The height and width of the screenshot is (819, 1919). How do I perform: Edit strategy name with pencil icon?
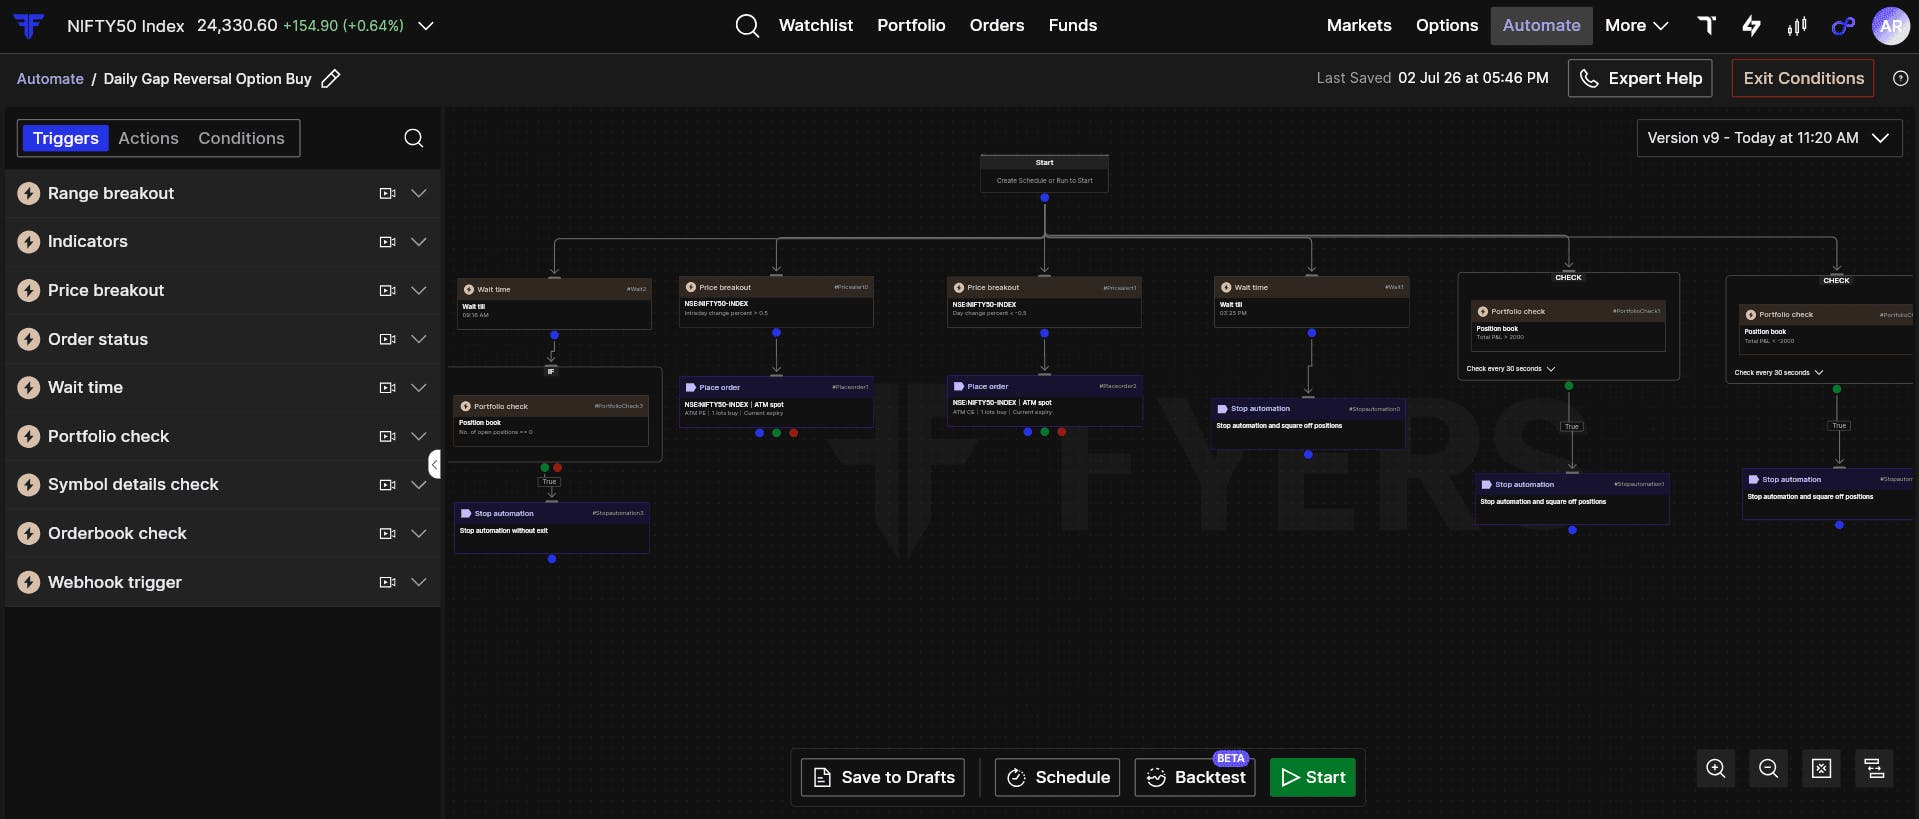click(331, 79)
